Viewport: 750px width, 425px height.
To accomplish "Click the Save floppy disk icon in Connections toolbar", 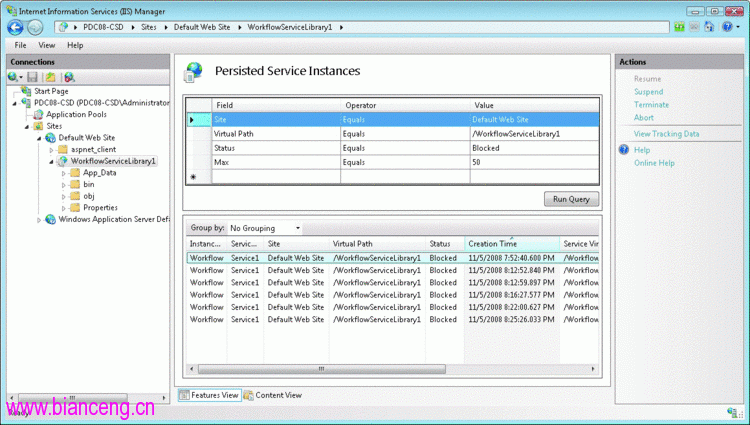I will click(x=33, y=77).
